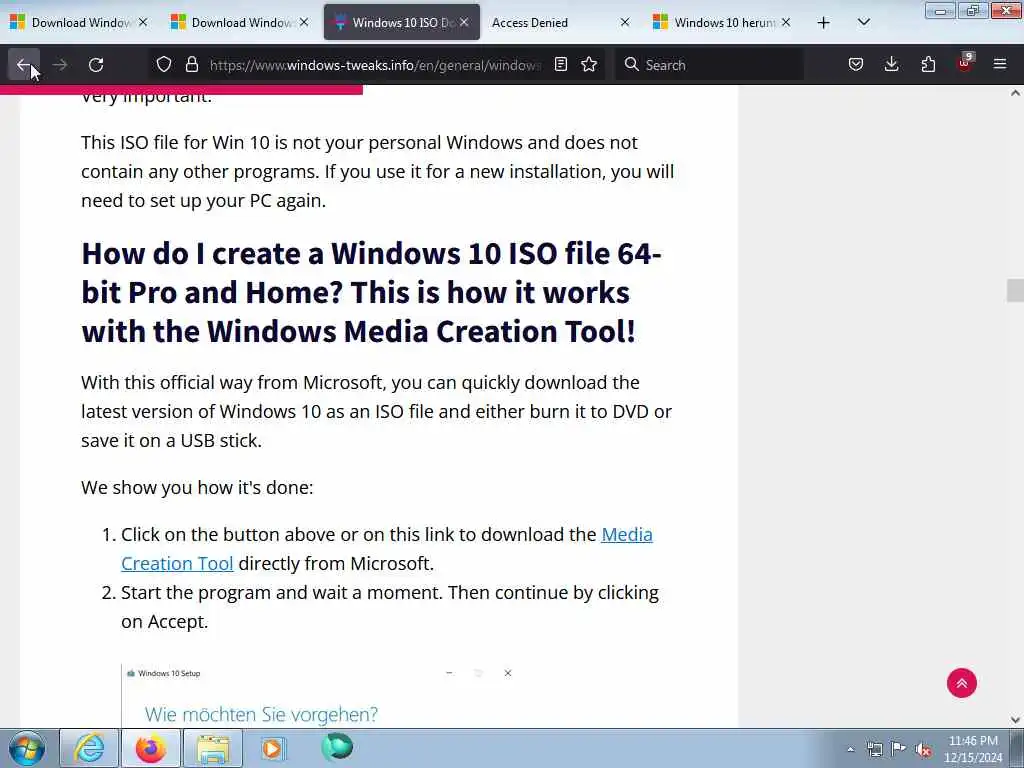Toggle reader view icon in address bar
The height and width of the screenshot is (768, 1024).
560,65
